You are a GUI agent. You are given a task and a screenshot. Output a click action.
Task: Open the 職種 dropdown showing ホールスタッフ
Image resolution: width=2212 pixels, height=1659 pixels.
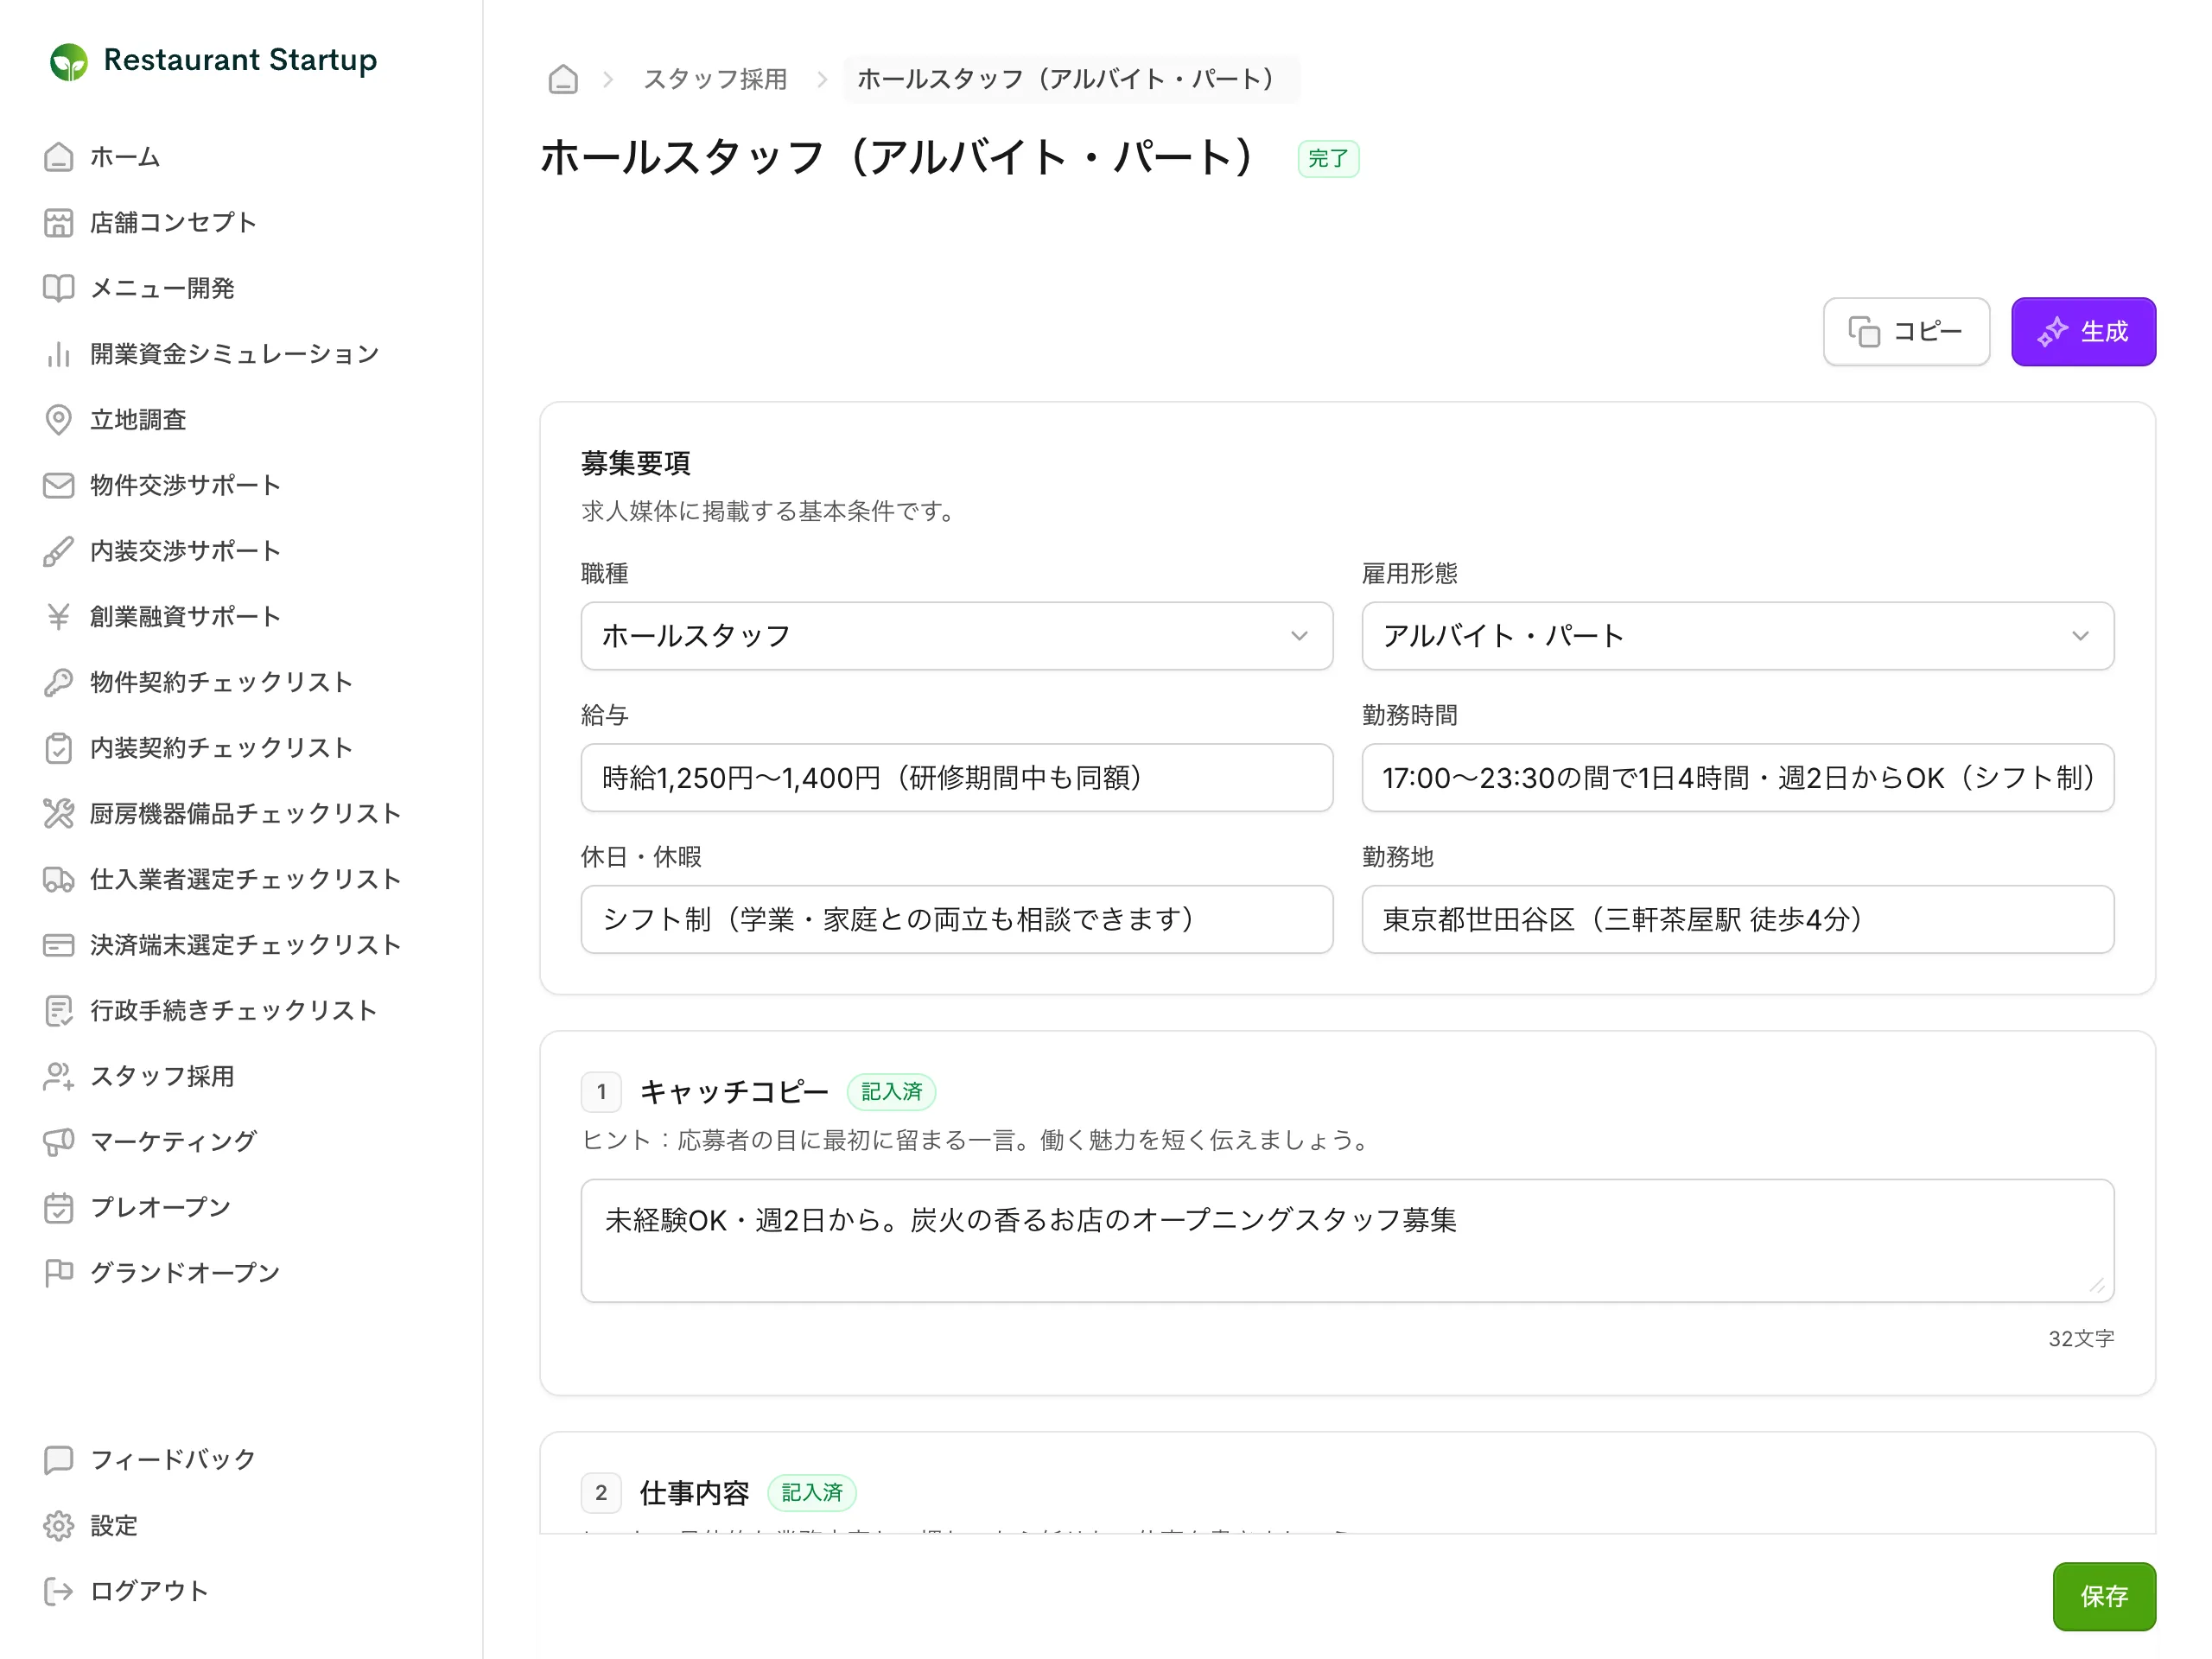956,636
